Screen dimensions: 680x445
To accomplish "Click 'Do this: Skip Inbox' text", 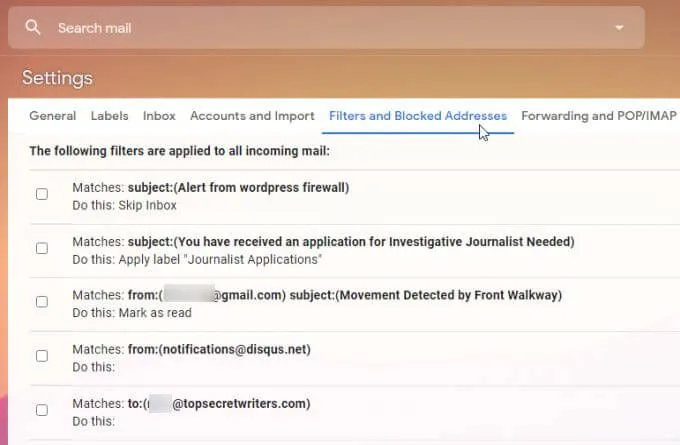I will click(x=124, y=205).
